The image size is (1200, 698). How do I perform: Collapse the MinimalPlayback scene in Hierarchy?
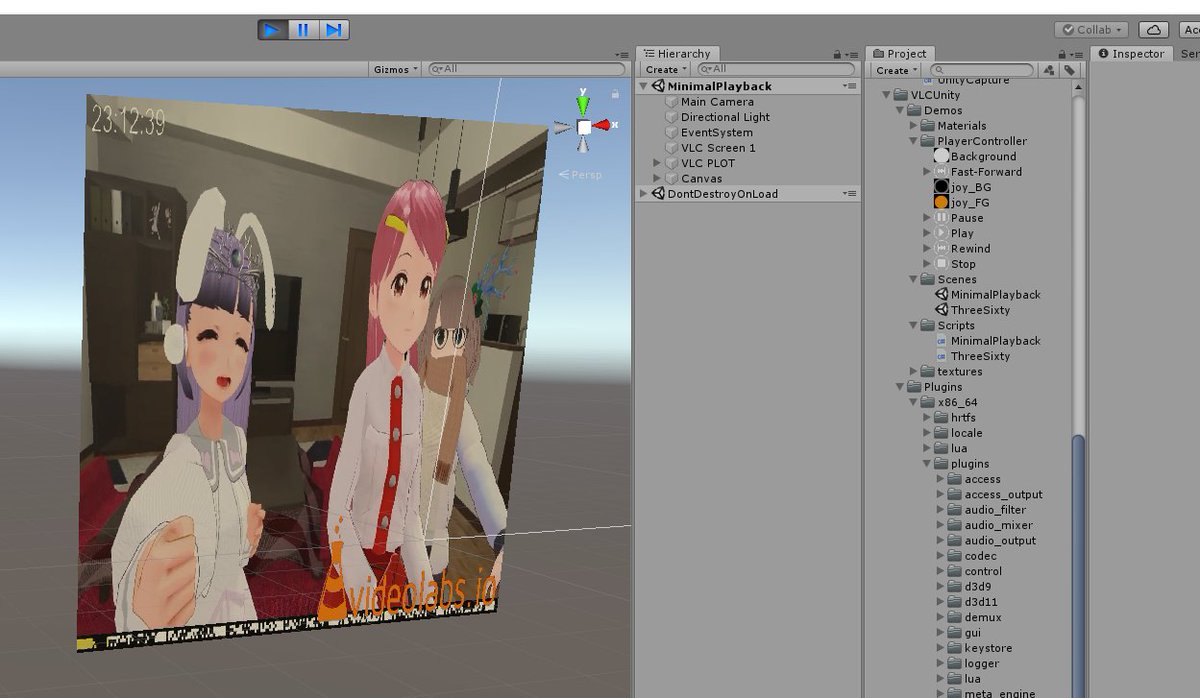coord(644,87)
